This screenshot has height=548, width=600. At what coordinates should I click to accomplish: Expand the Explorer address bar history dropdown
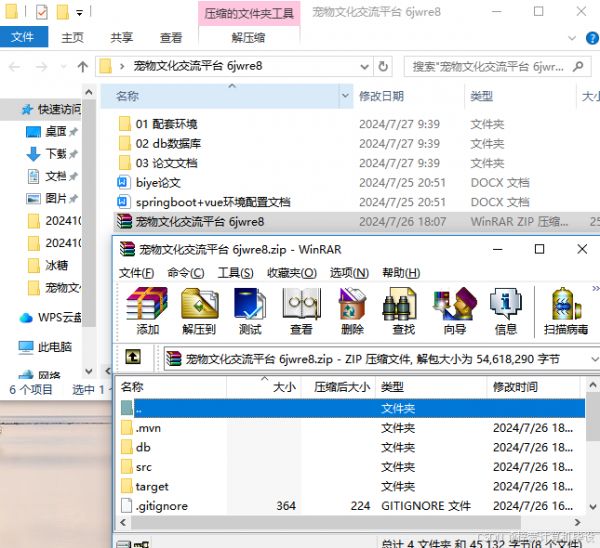click(x=365, y=67)
